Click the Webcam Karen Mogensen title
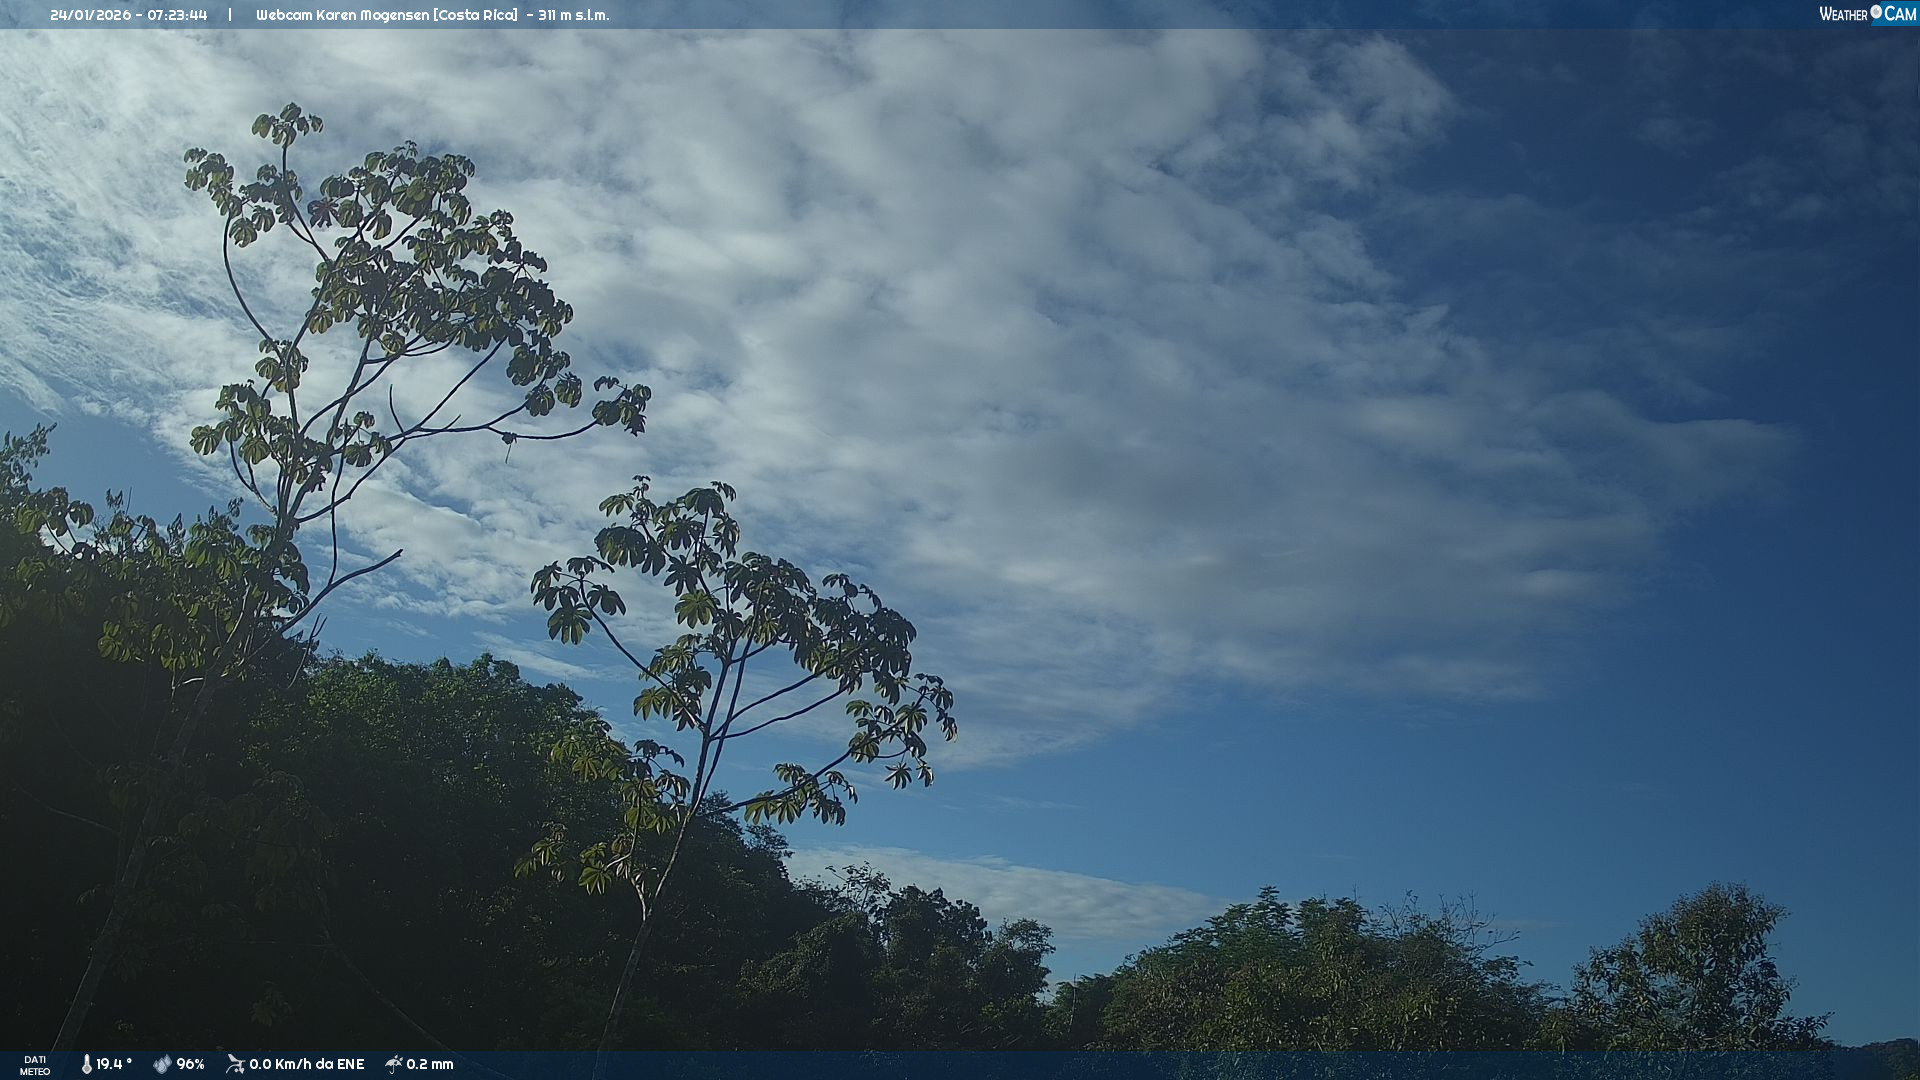This screenshot has width=1920, height=1080. point(343,15)
